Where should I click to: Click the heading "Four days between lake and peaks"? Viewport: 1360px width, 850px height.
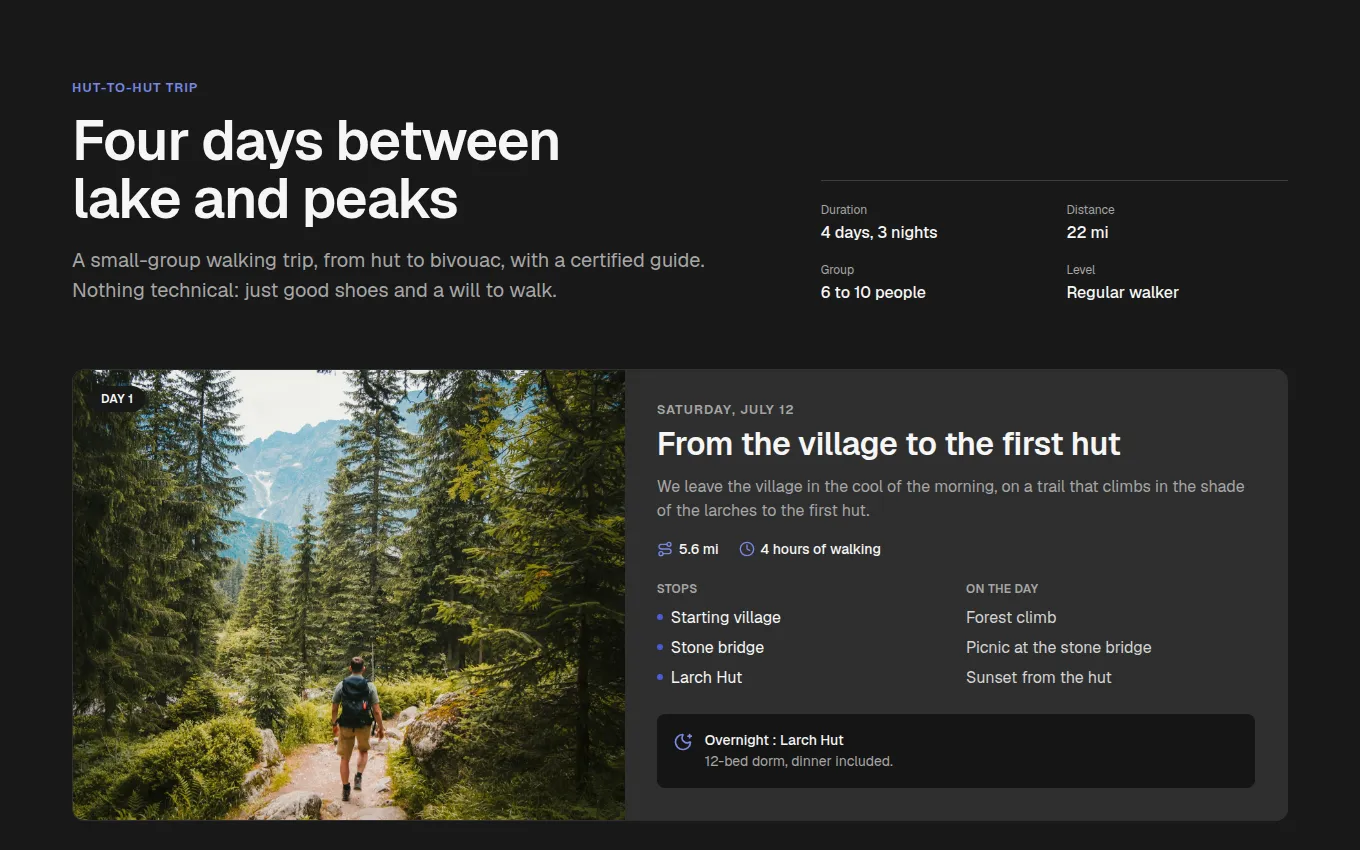[316, 169]
